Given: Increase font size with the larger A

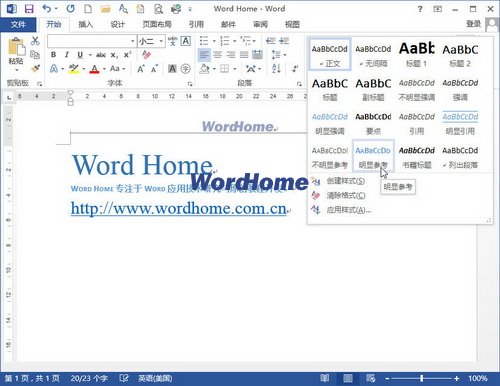Looking at the screenshot, I should pyautogui.click(x=141, y=69).
